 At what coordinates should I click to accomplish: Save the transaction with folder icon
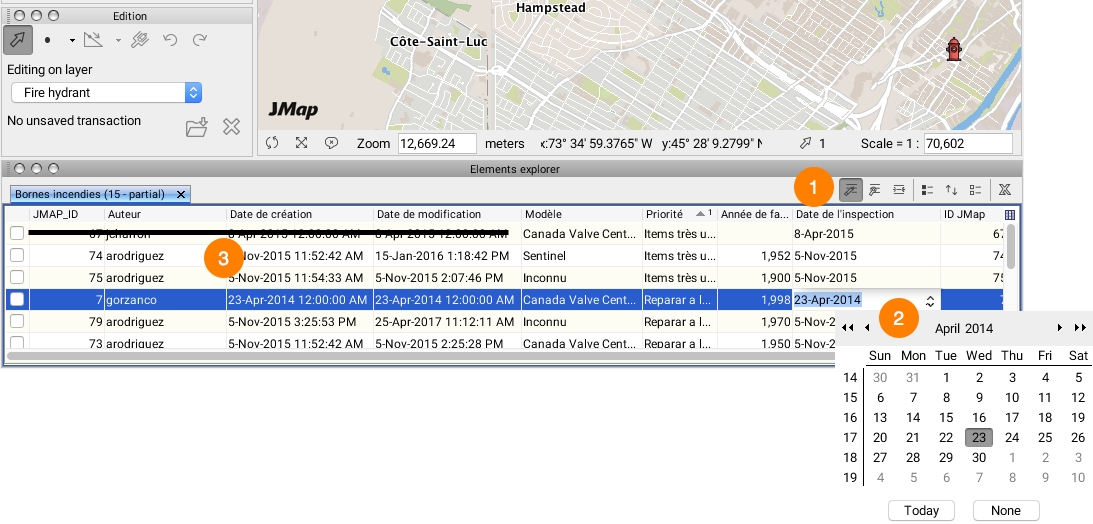(197, 127)
